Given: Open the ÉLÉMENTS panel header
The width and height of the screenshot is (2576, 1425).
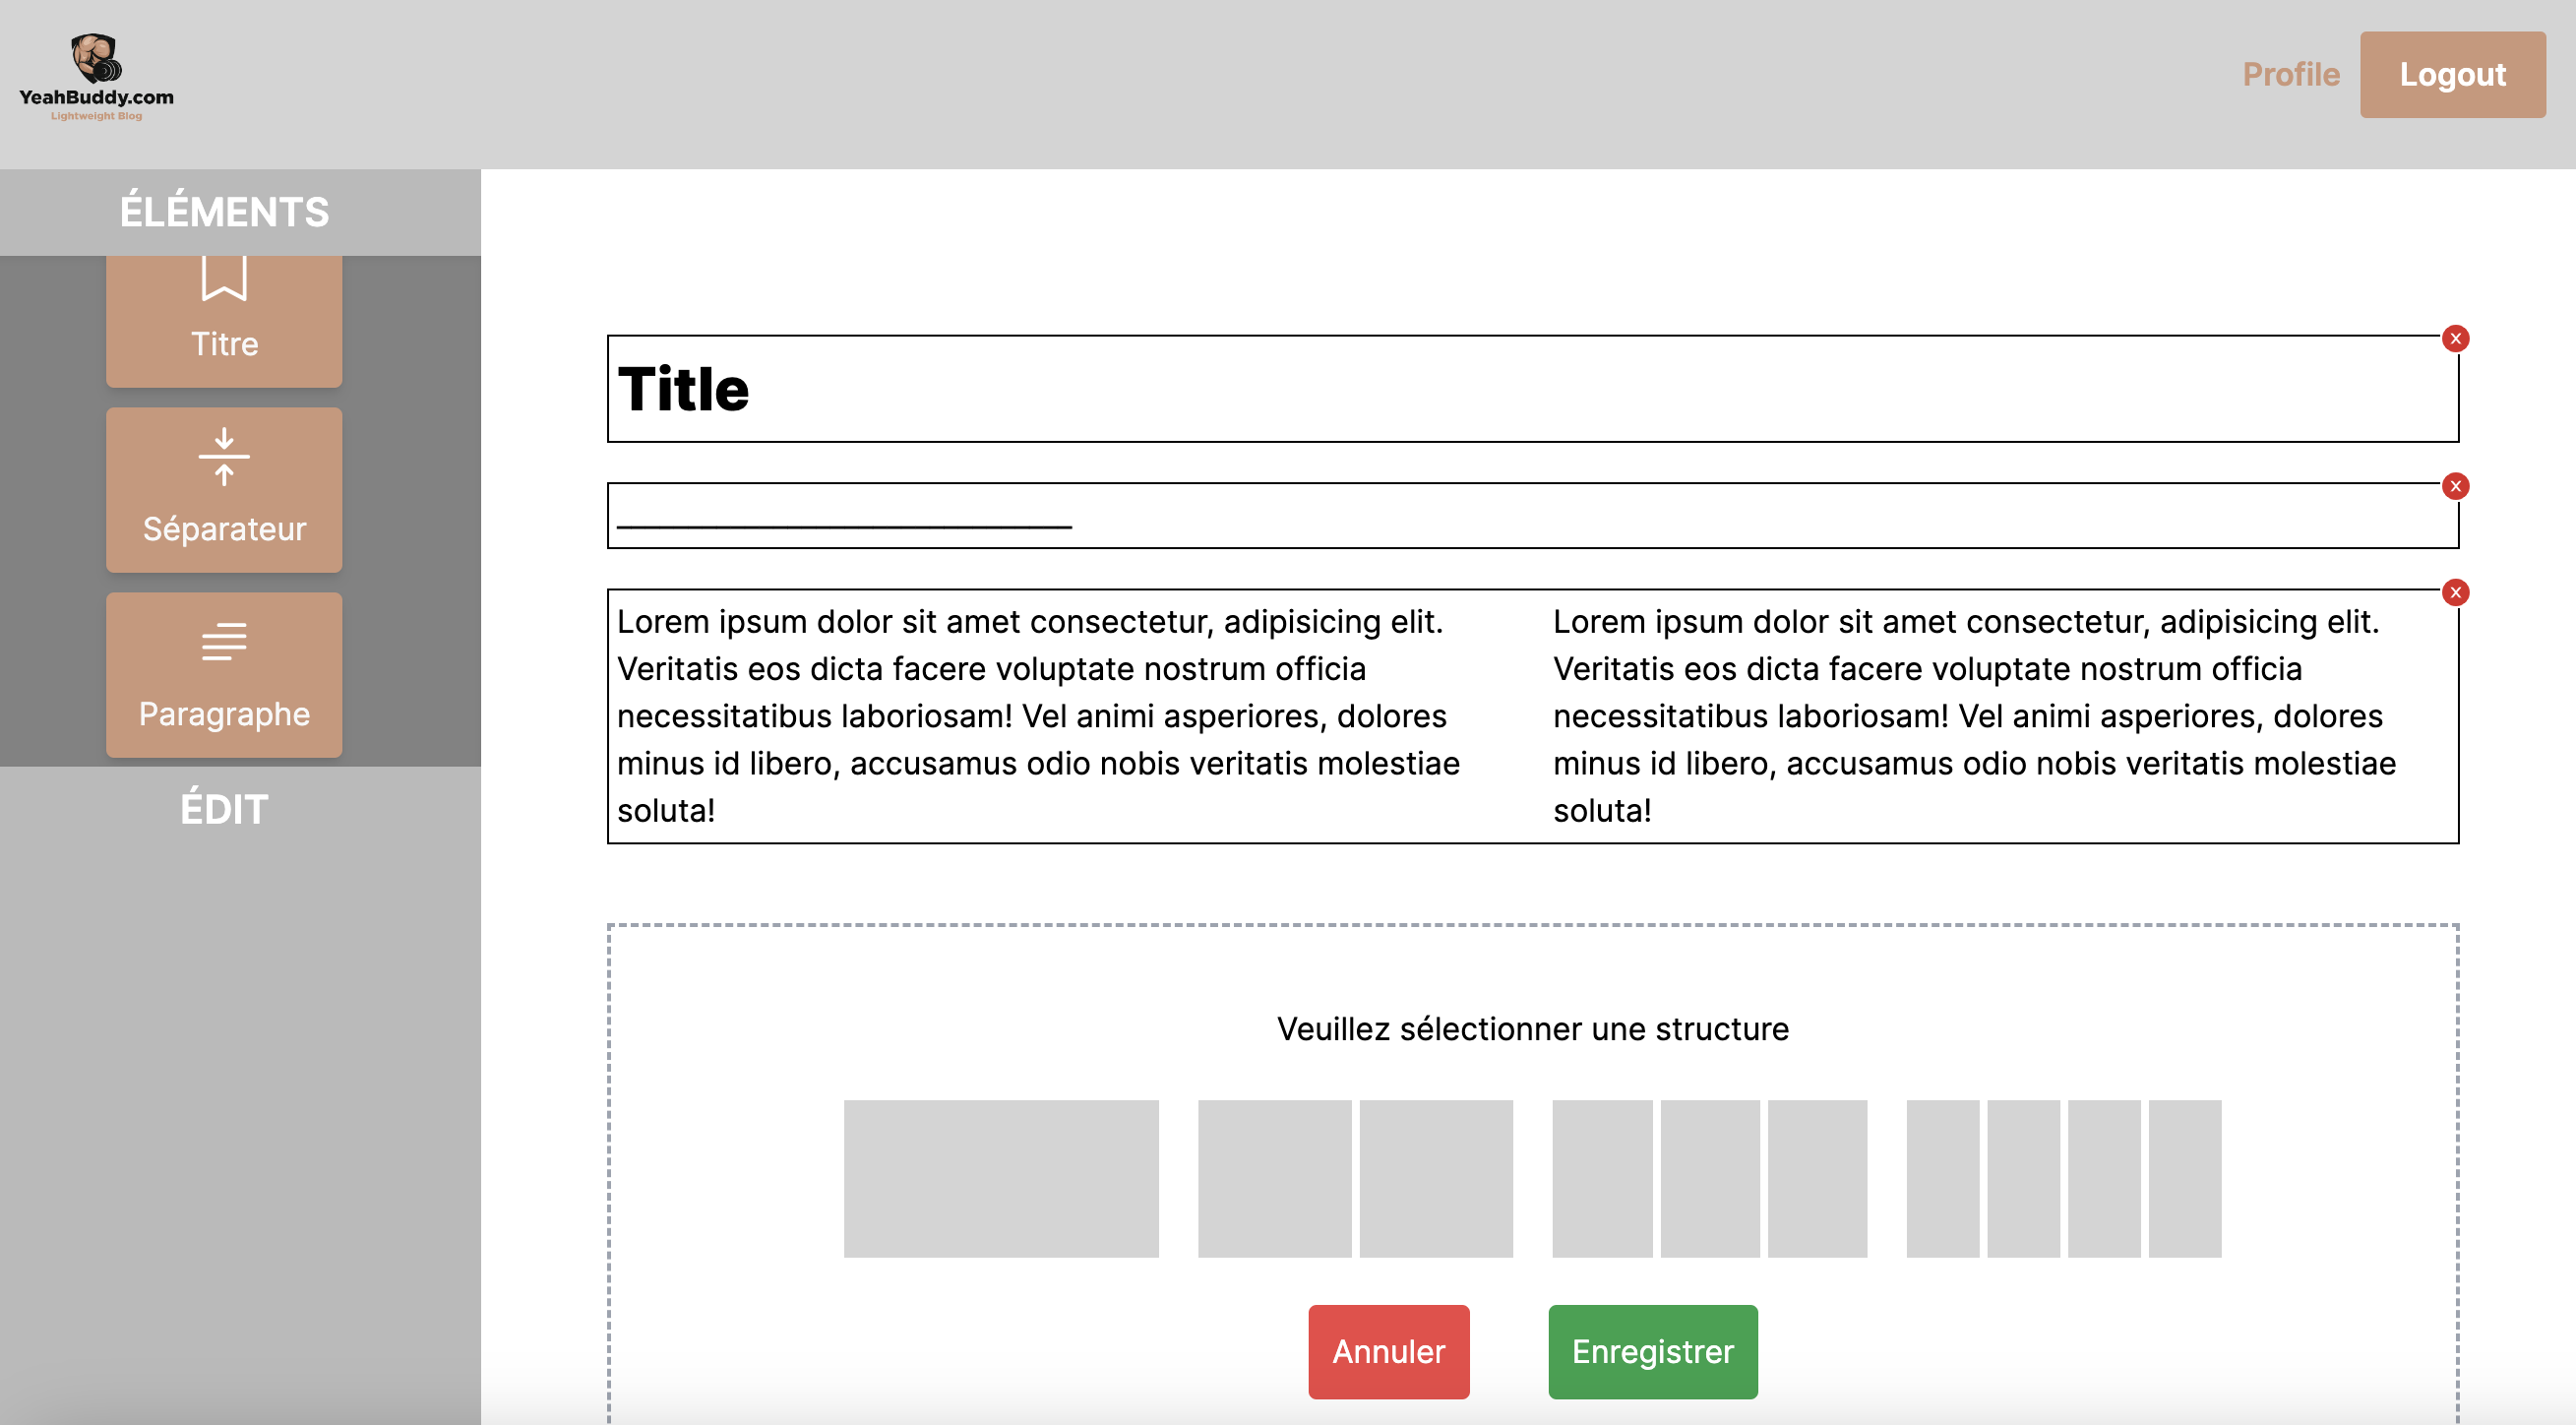Looking at the screenshot, I should (x=240, y=212).
